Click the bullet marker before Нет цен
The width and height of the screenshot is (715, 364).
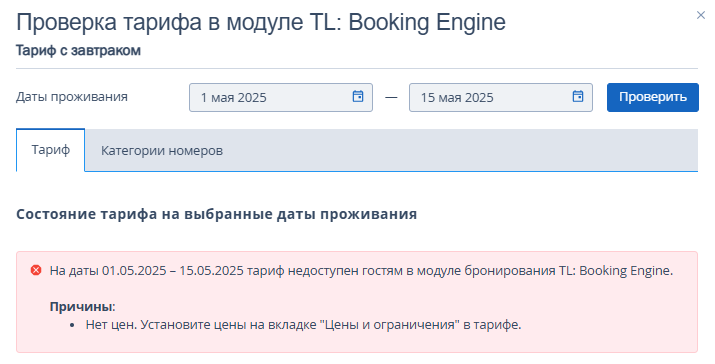72,325
